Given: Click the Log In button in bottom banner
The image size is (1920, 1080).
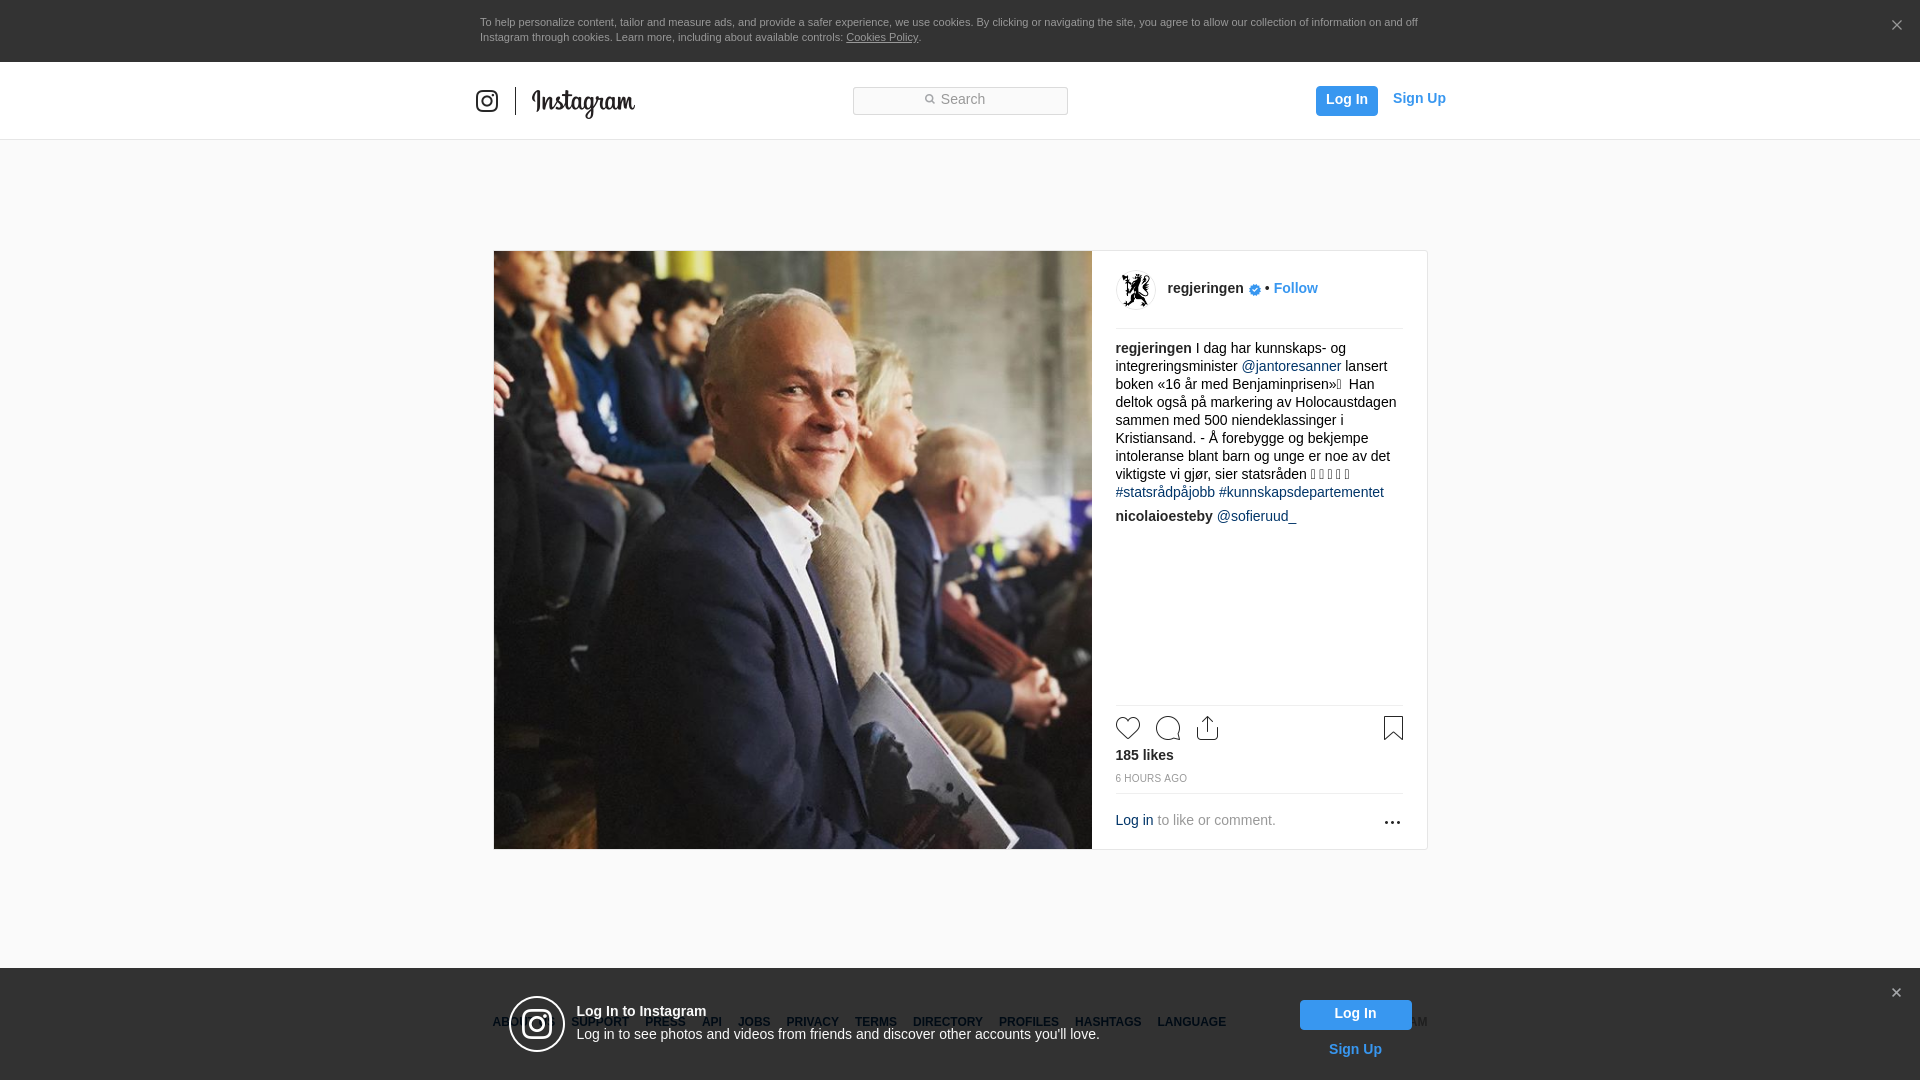Looking at the screenshot, I should click(1355, 1014).
